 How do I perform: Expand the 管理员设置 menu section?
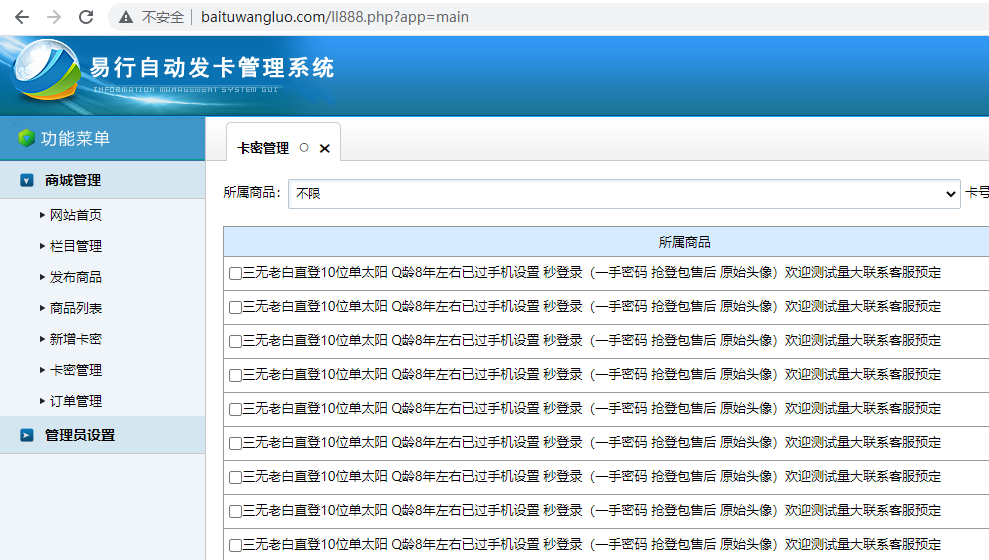[27, 435]
